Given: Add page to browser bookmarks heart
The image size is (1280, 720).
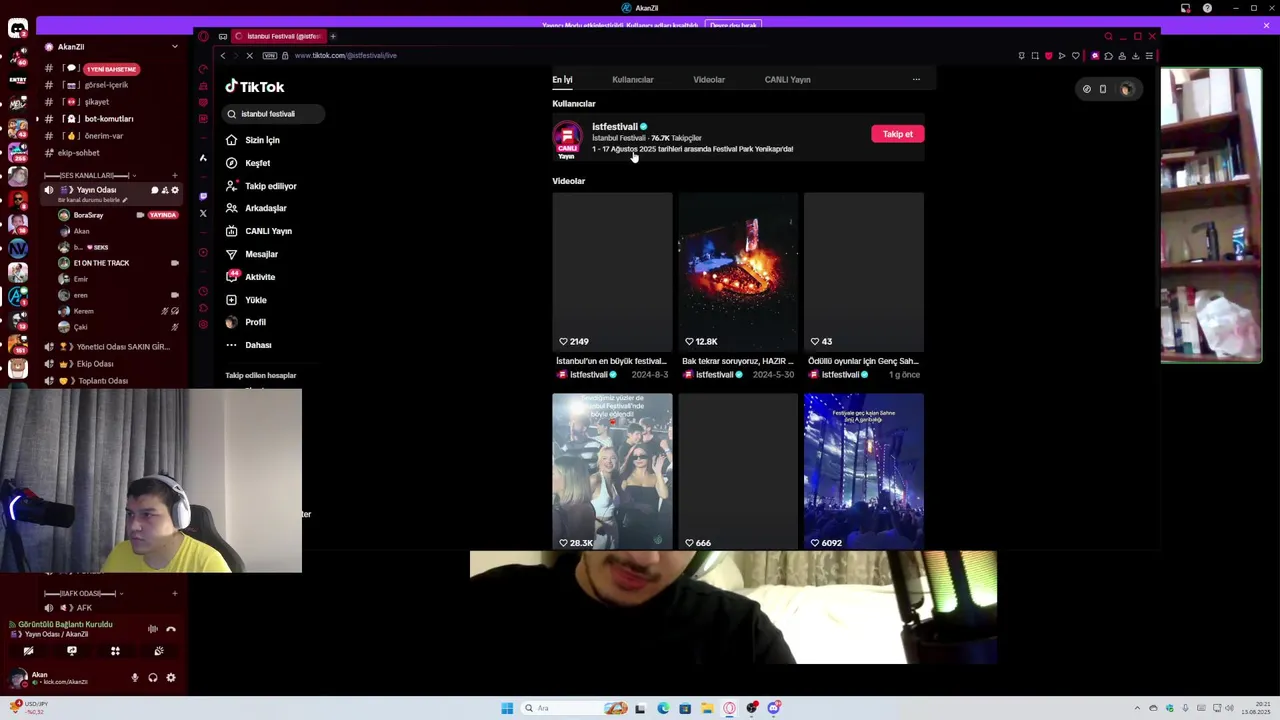Looking at the screenshot, I should tap(1075, 56).
